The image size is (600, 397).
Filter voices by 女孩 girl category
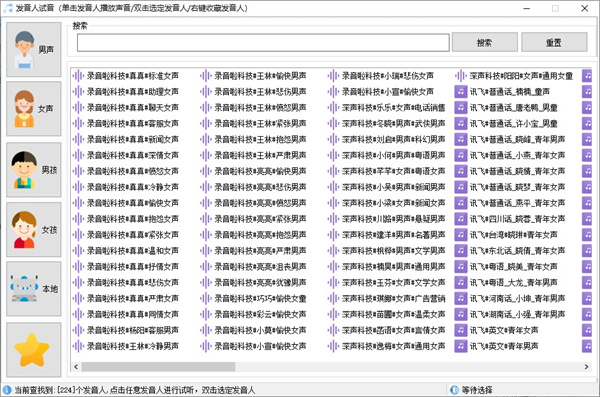(34, 229)
